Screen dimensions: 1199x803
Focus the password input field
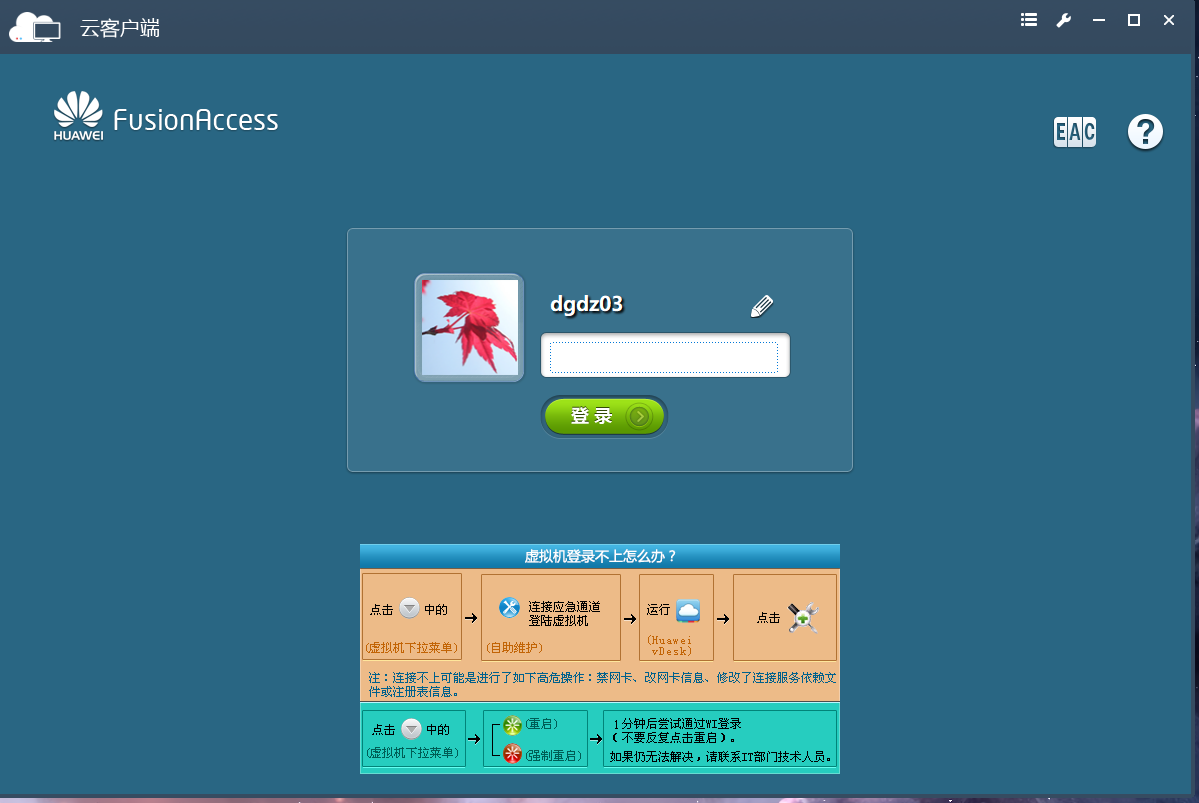(x=664, y=356)
